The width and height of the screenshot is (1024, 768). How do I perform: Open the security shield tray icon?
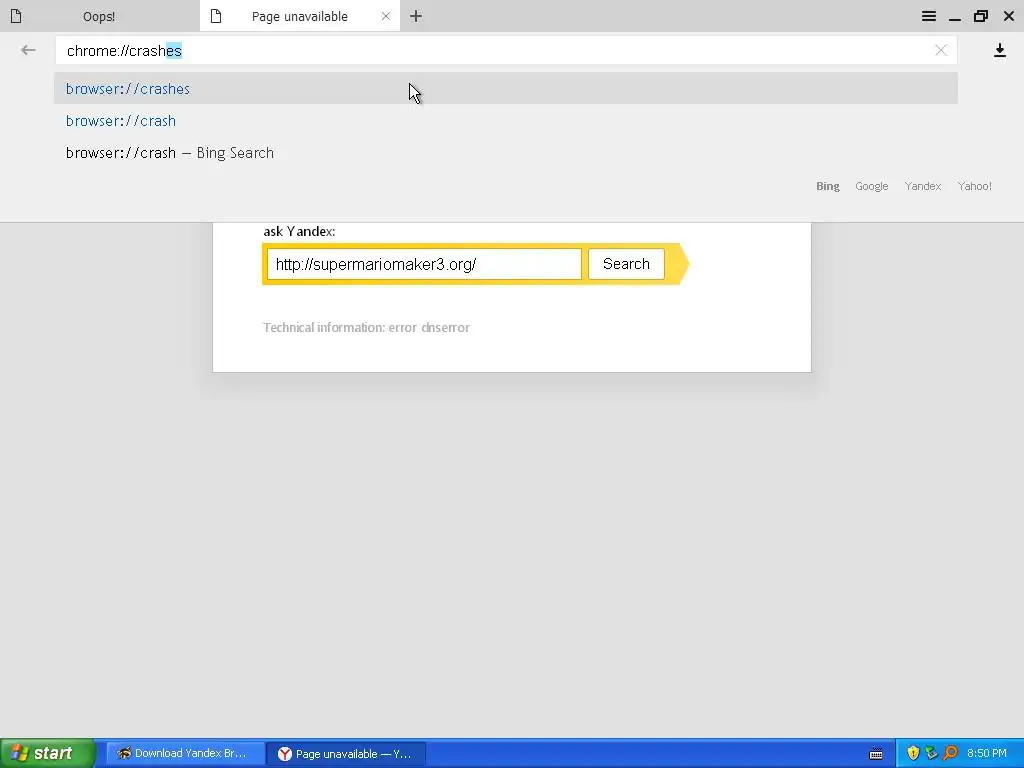tap(913, 753)
